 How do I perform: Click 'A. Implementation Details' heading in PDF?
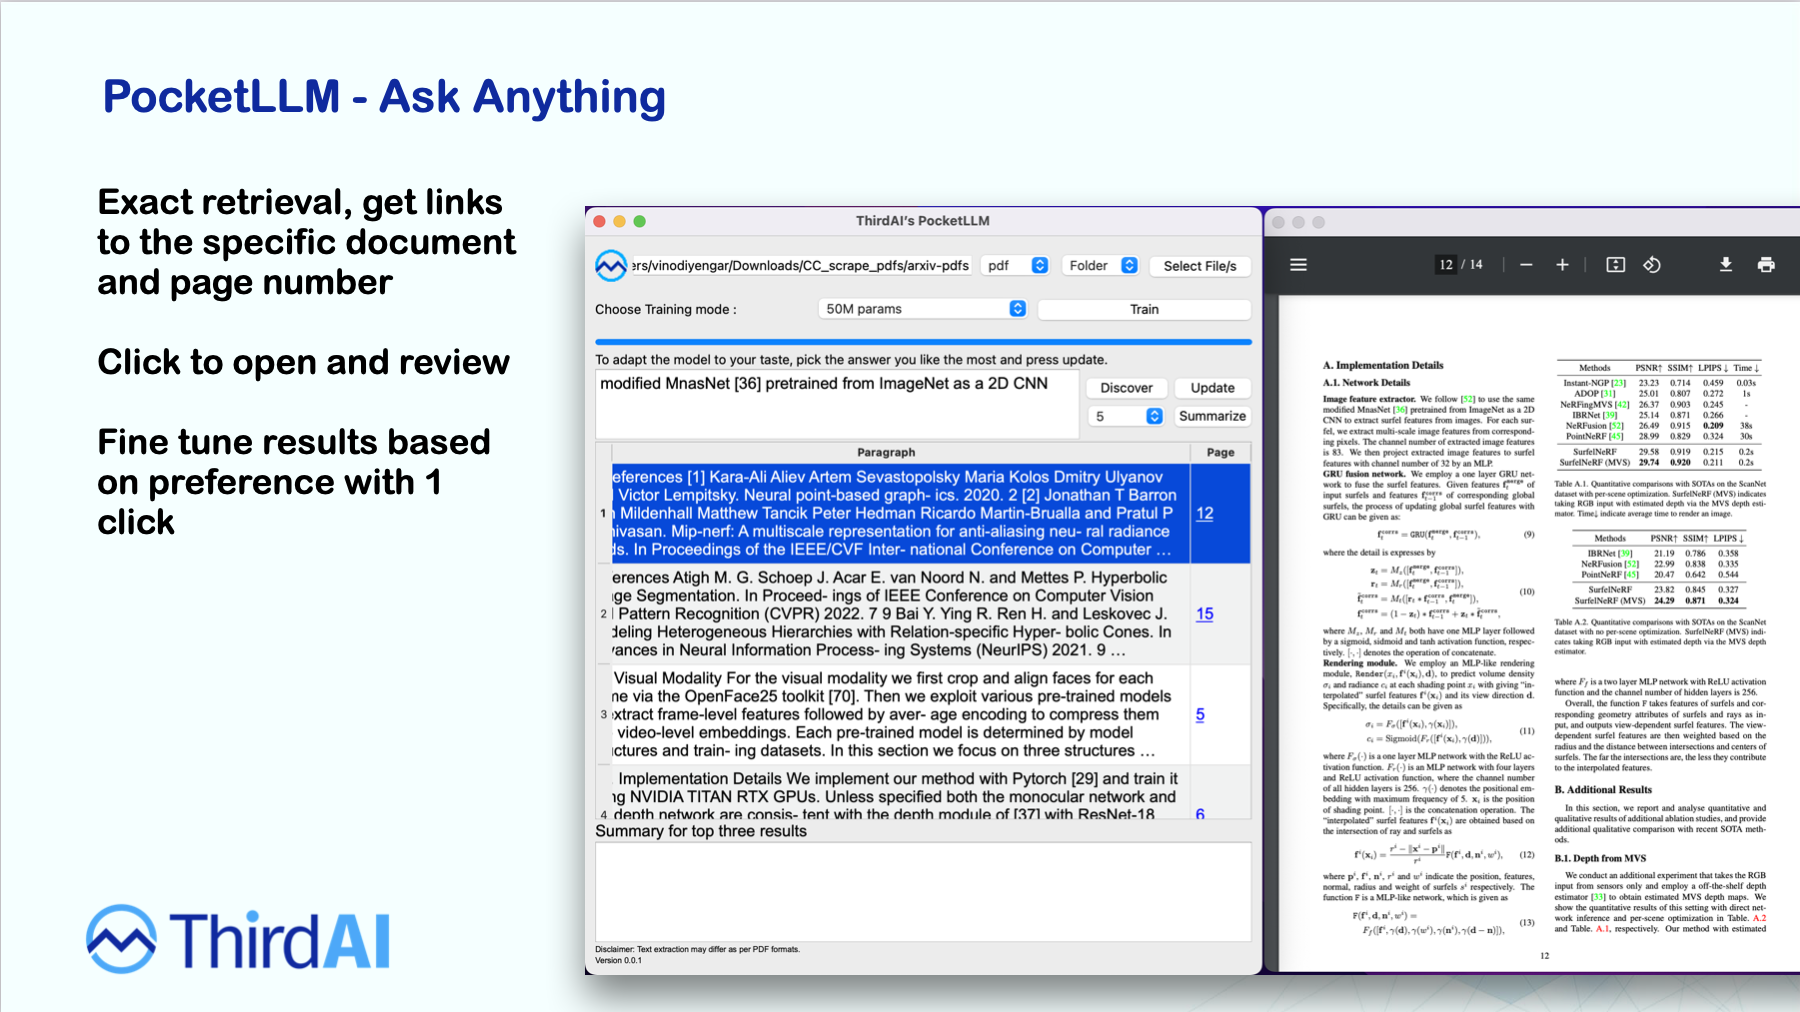click(x=1383, y=365)
